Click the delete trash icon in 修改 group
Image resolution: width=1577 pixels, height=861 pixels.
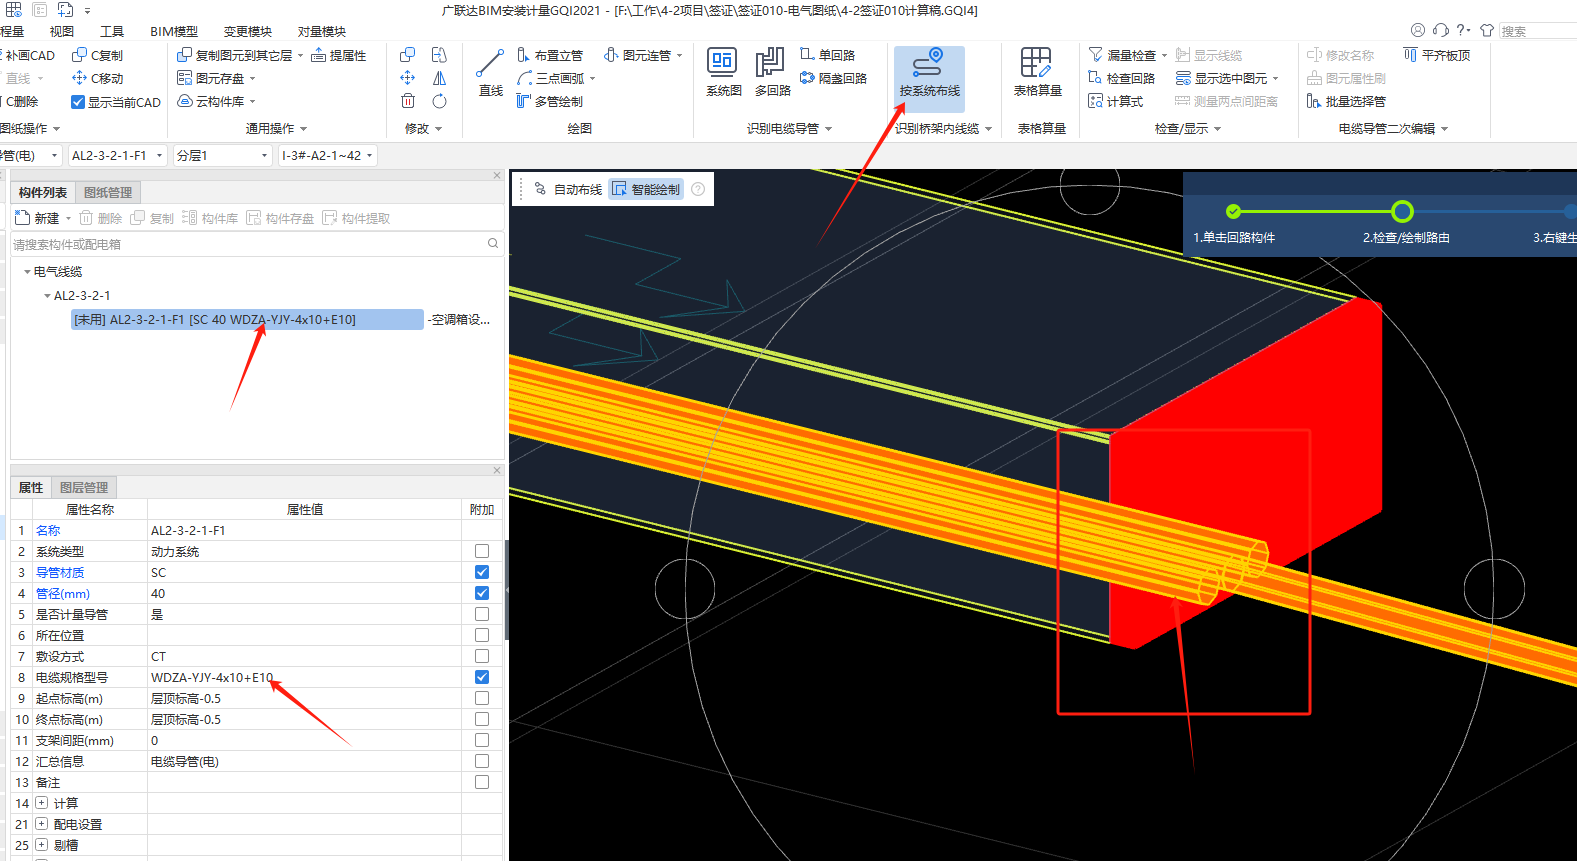click(x=408, y=101)
